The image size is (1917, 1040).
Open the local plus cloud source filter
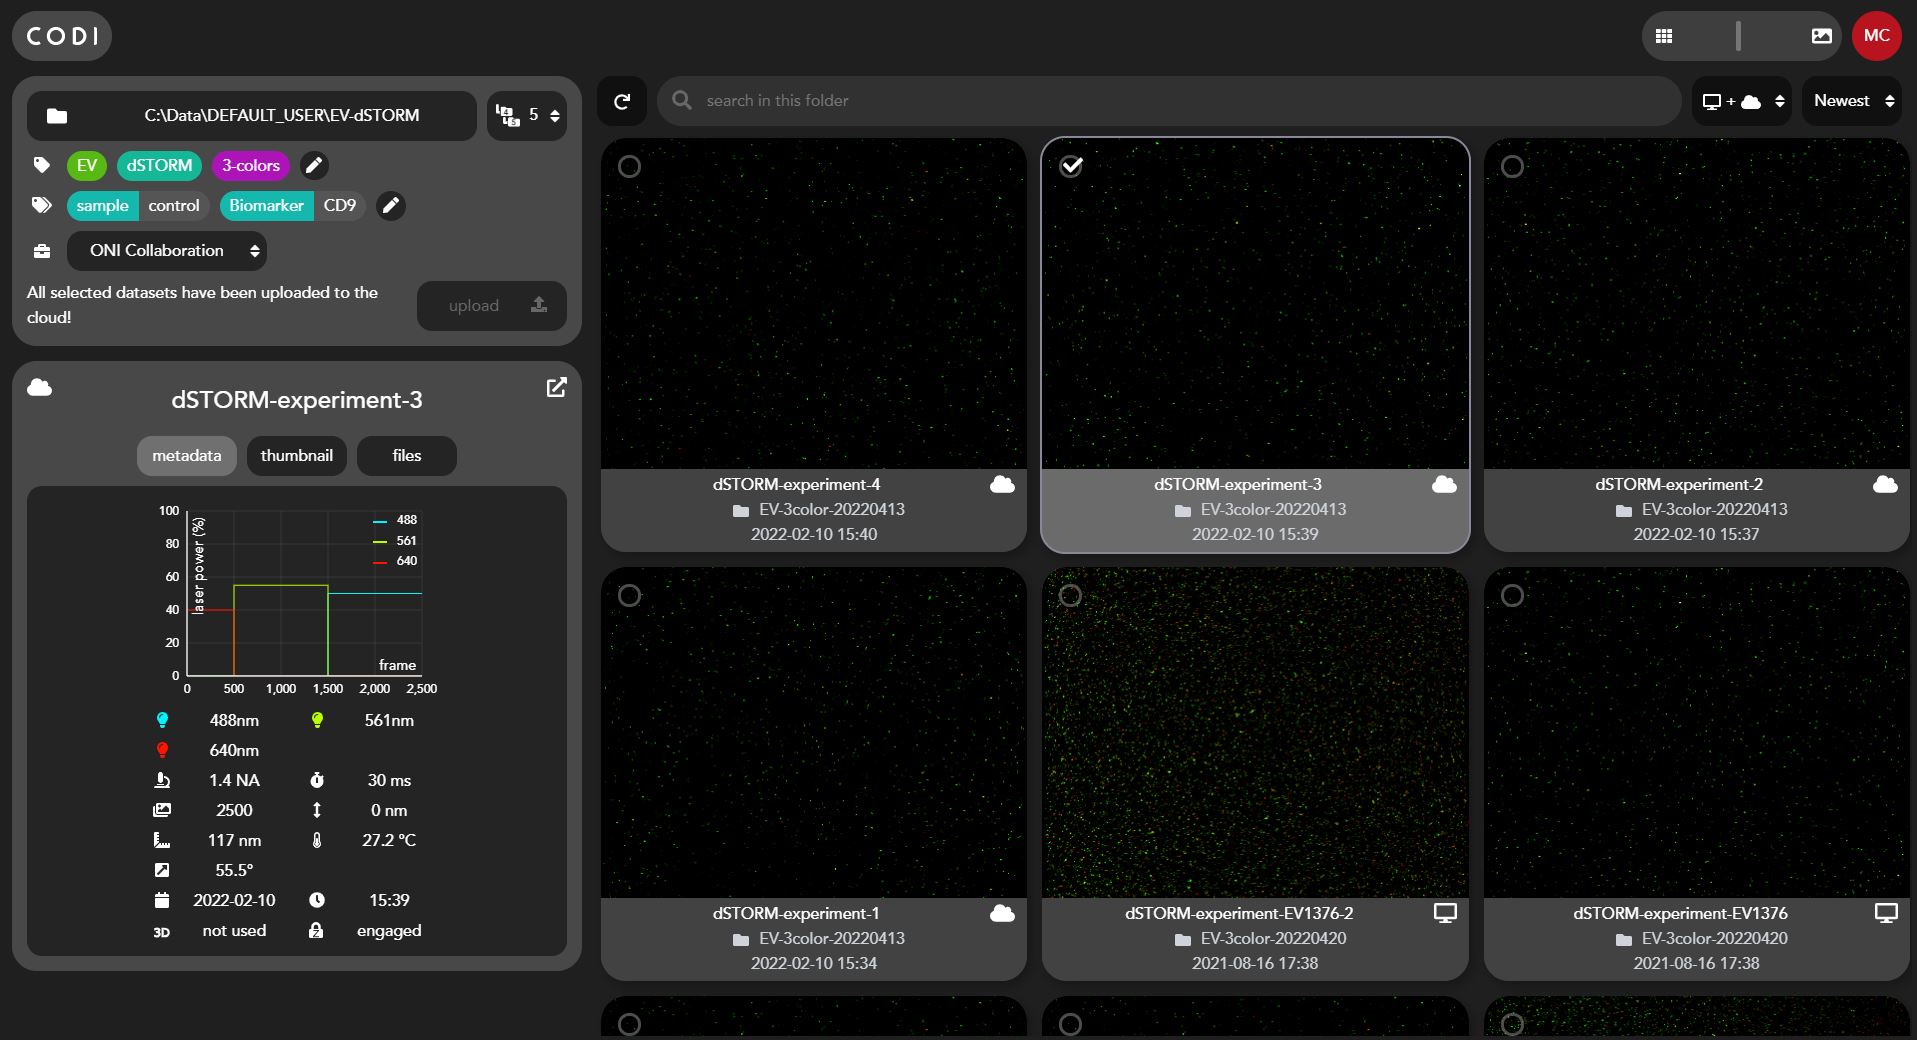pyautogui.click(x=1742, y=101)
